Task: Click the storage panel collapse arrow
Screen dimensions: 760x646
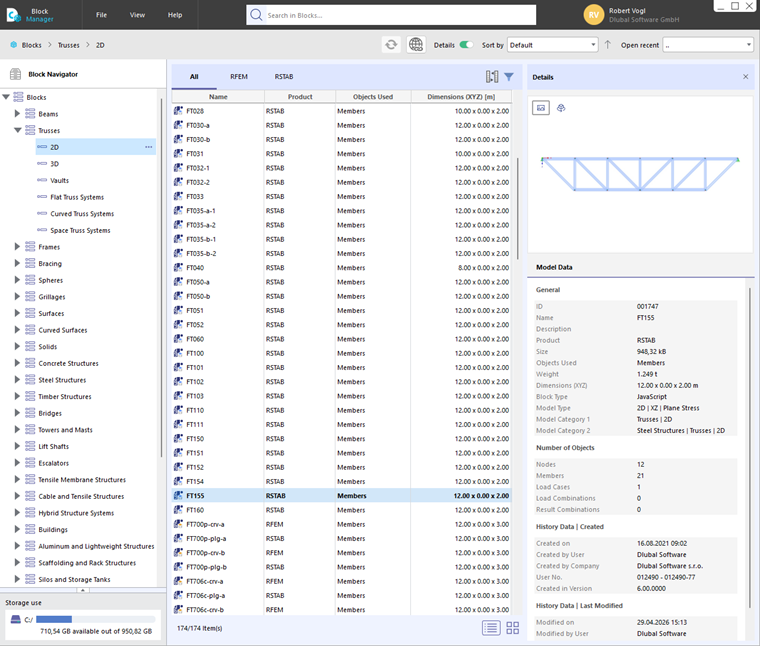Action: coord(83,590)
